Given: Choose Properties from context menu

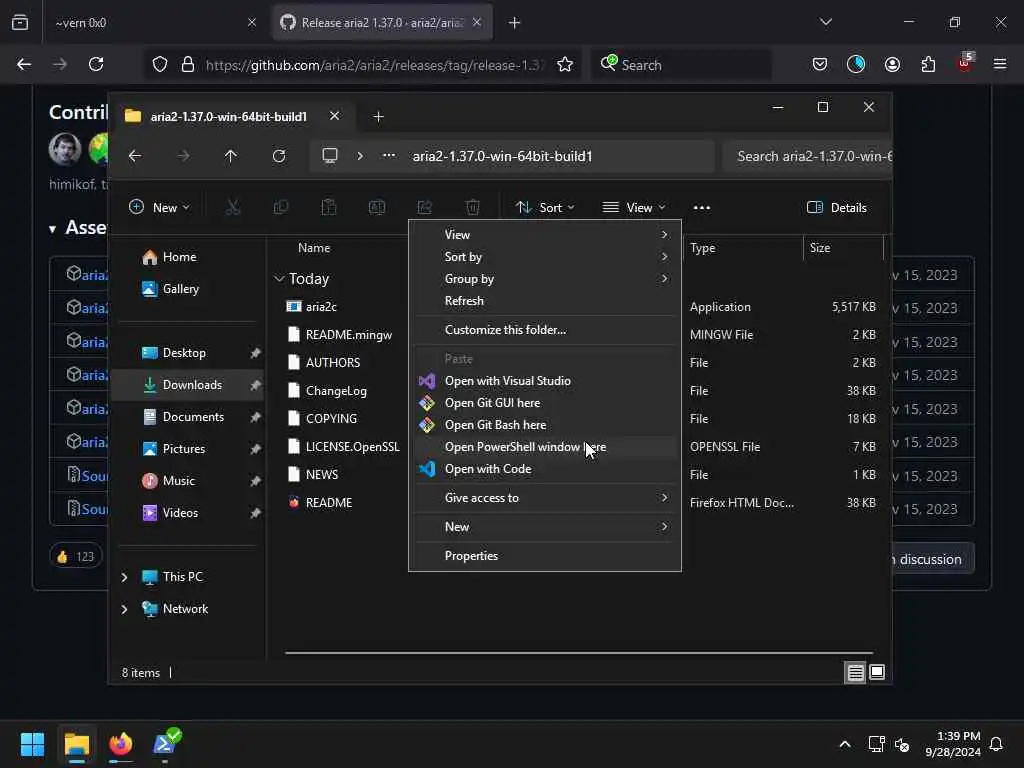Looking at the screenshot, I should [x=545, y=556].
